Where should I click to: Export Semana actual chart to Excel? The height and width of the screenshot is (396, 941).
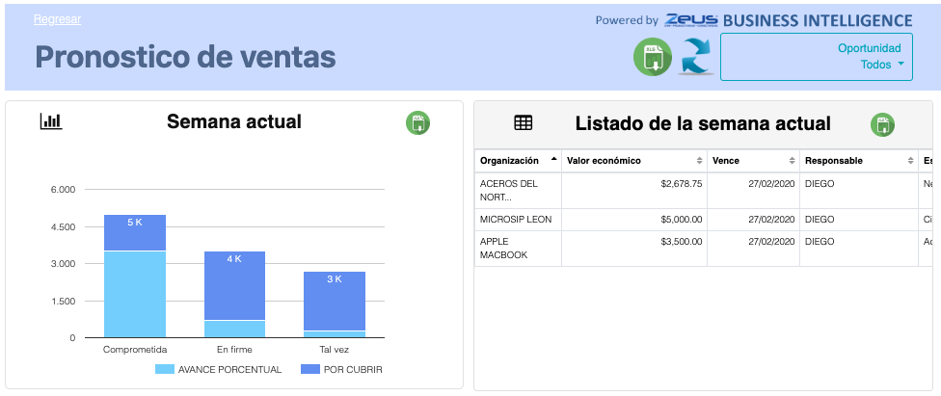click(x=418, y=123)
